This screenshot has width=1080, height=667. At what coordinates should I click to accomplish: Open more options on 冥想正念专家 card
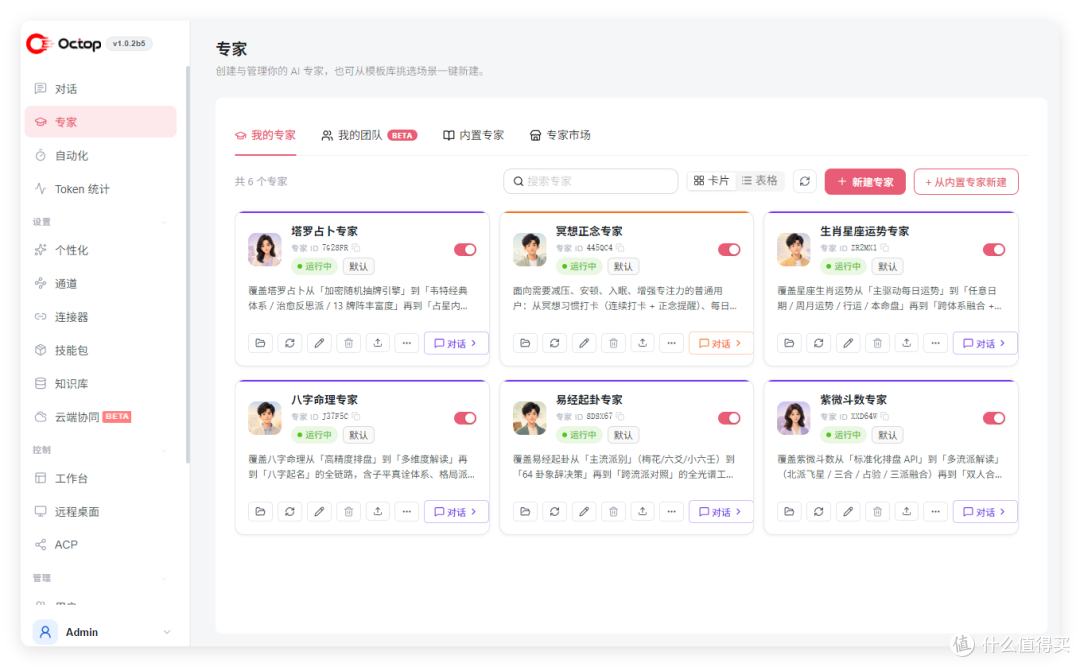tap(672, 343)
